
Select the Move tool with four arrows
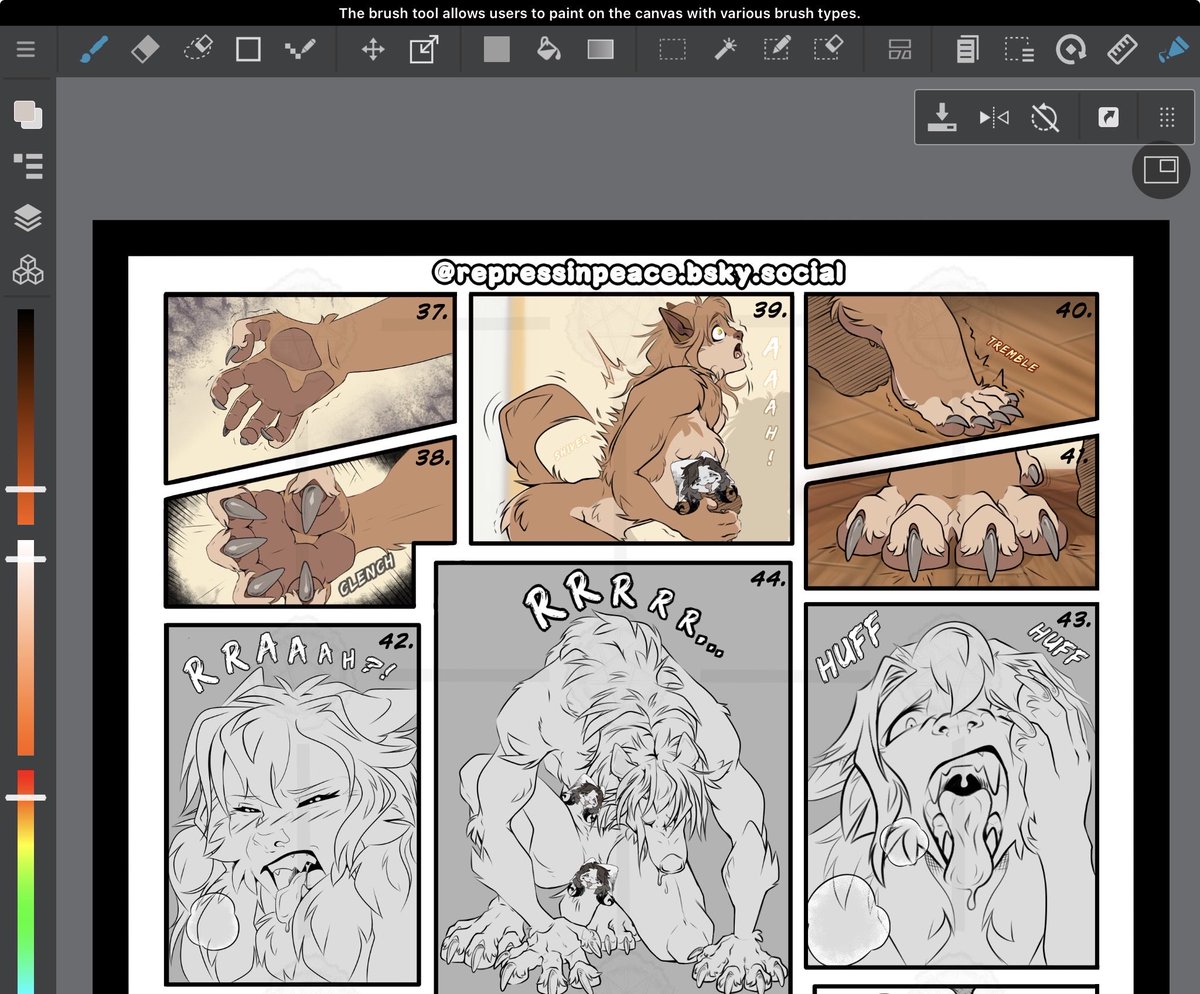(x=373, y=49)
